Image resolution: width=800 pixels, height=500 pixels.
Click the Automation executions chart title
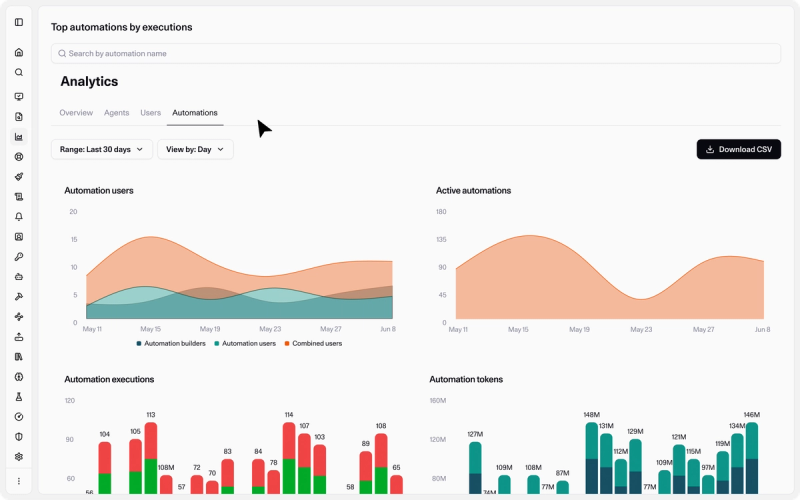point(109,379)
